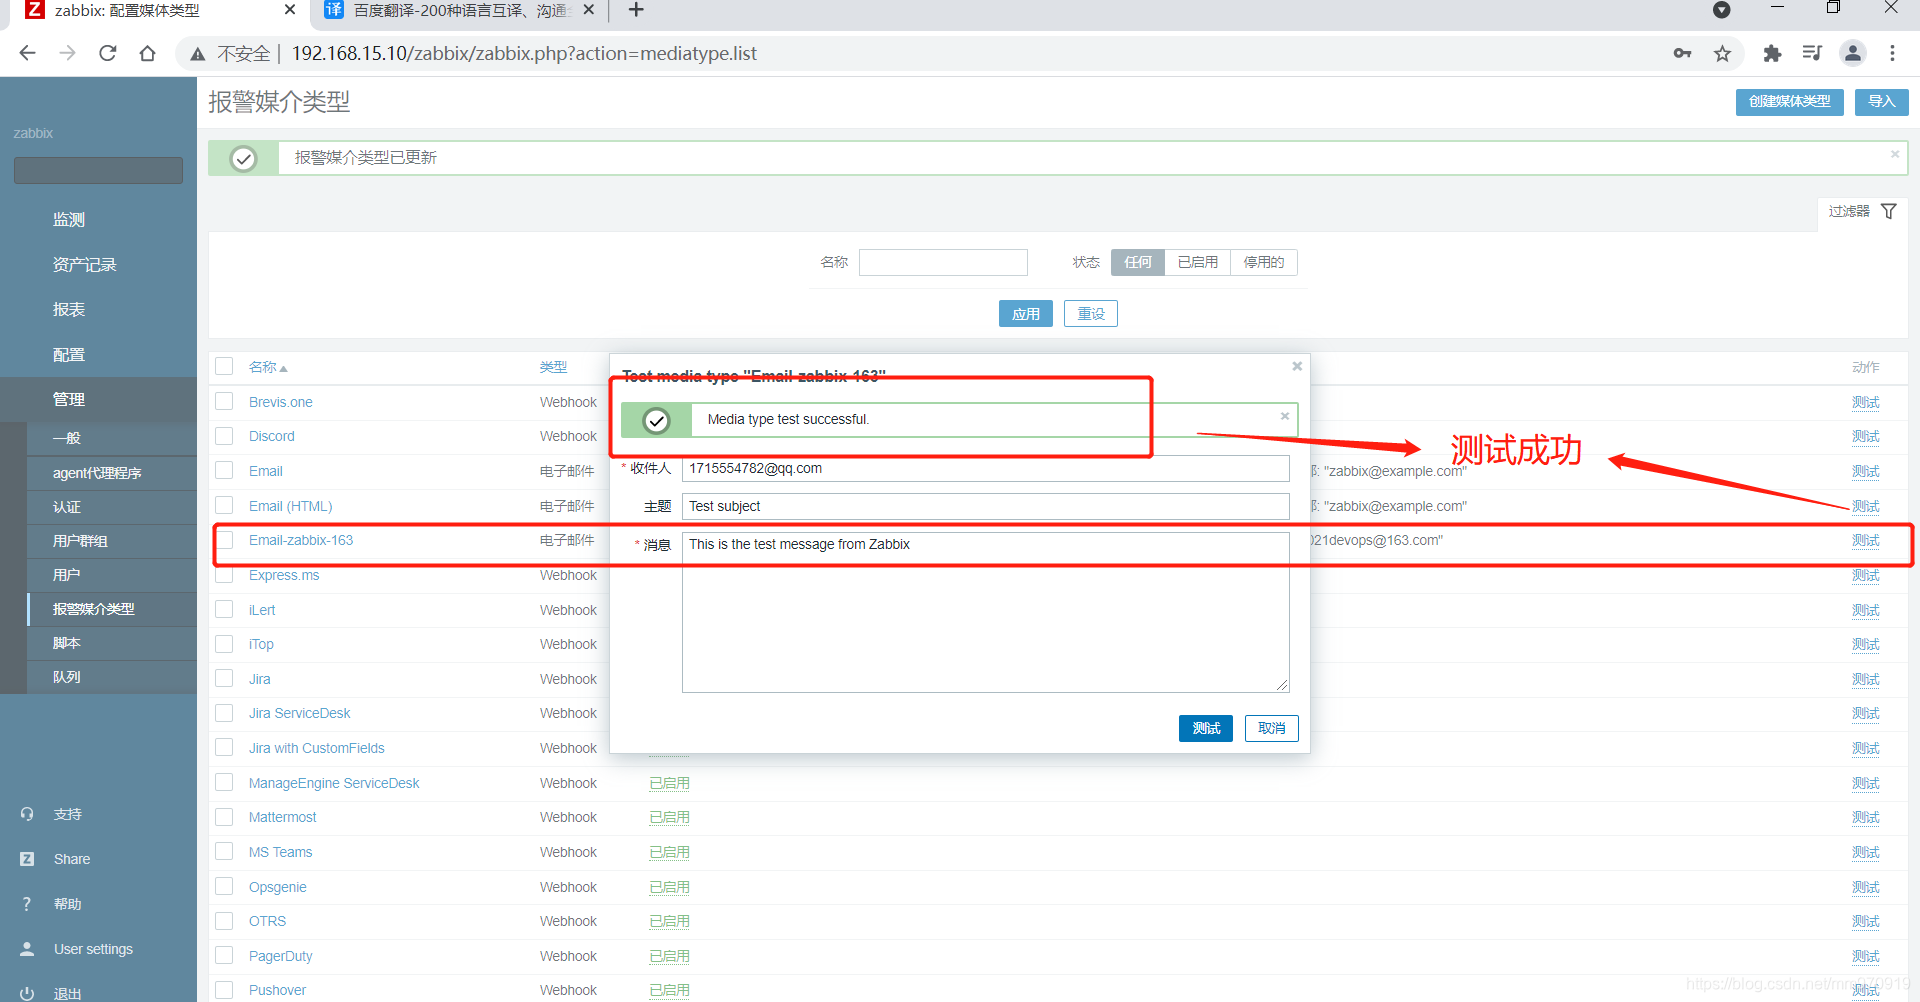Close the Baidu translate tab
The image size is (1920, 1002).
pos(589,10)
